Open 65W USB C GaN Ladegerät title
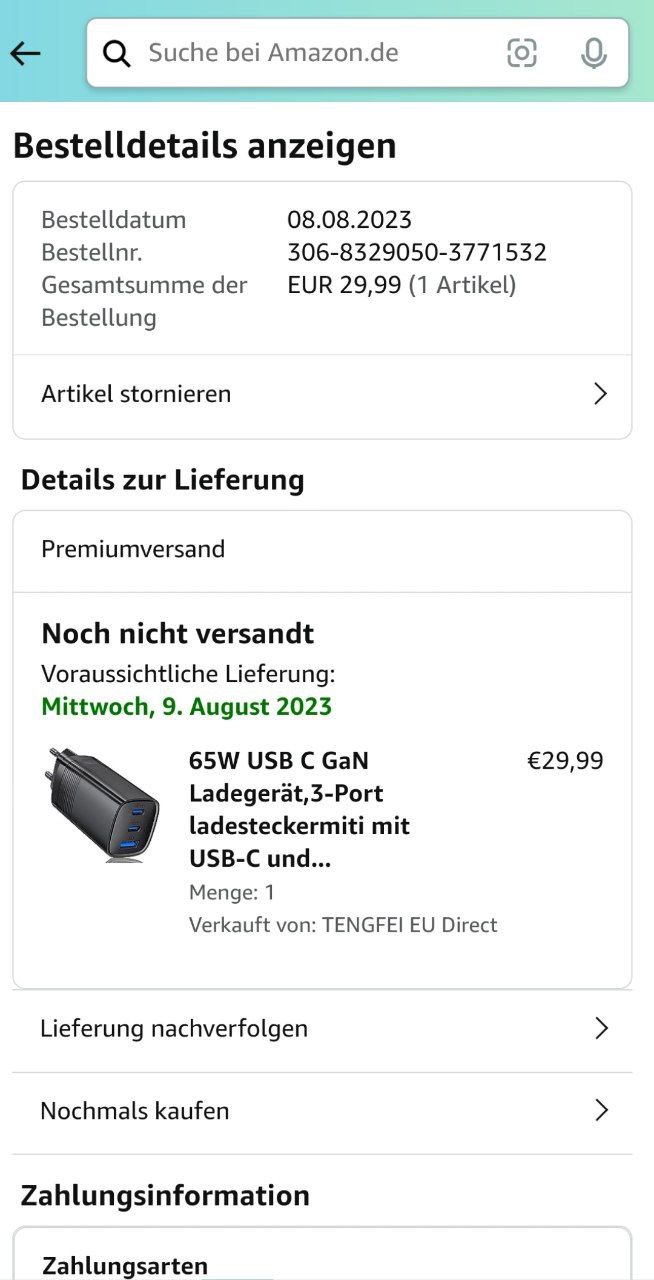This screenshot has height=1280, width=654. tap(300, 809)
